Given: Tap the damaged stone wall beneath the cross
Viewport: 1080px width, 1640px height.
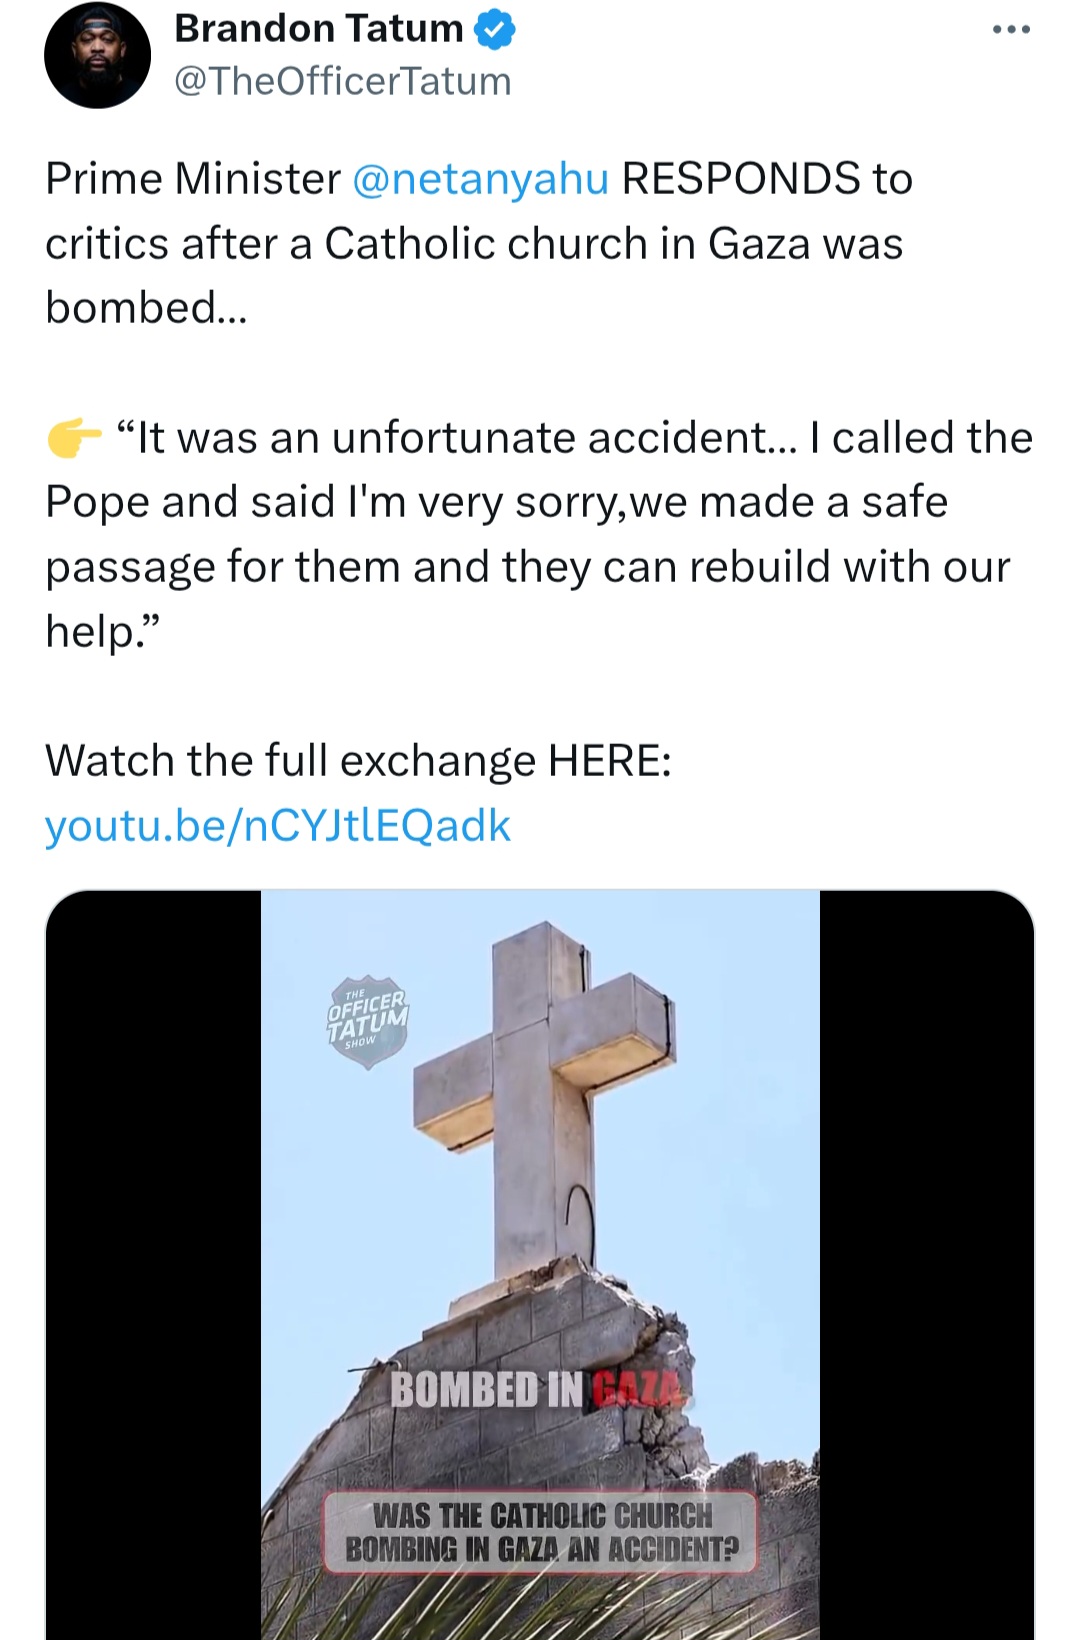Looking at the screenshot, I should [x=560, y=1320].
